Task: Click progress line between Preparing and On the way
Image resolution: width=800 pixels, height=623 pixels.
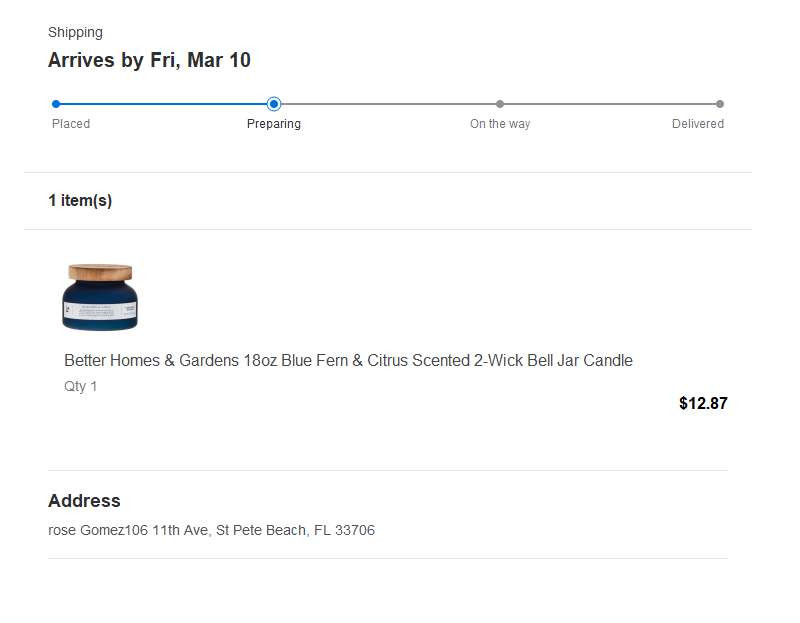Action: coord(387,103)
